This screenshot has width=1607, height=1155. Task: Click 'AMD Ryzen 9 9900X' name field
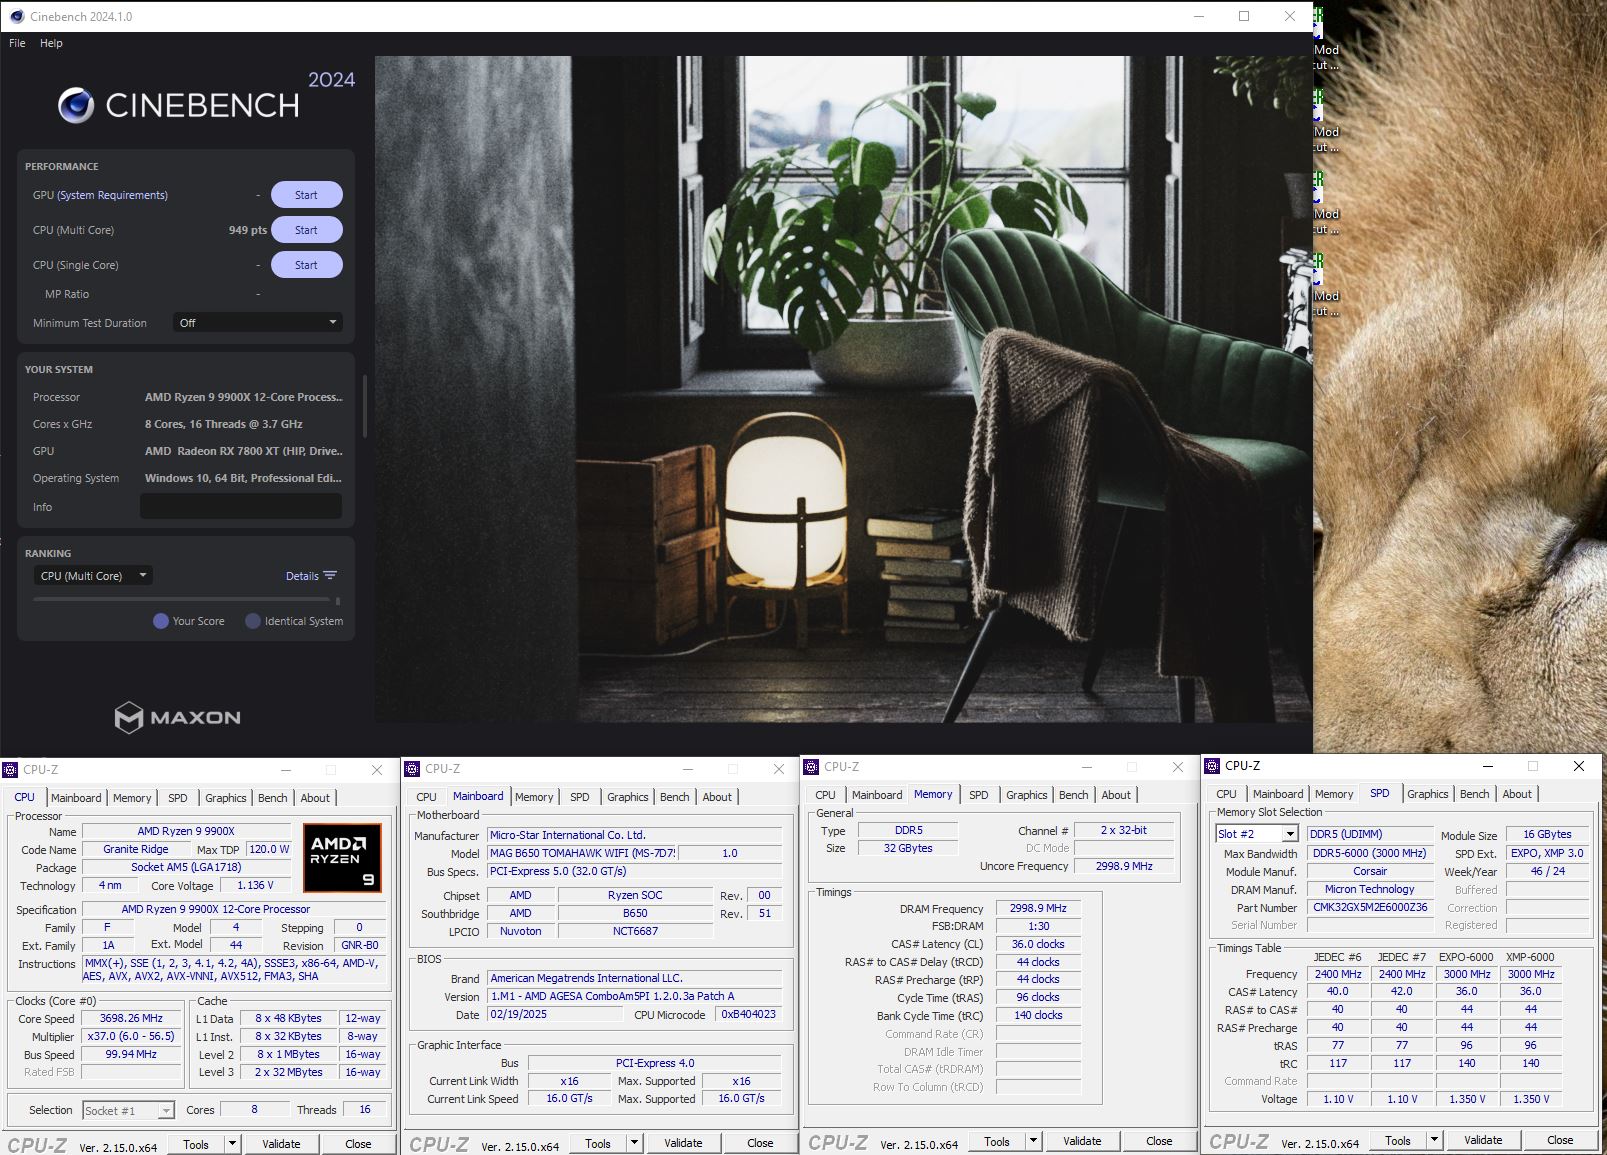click(186, 831)
